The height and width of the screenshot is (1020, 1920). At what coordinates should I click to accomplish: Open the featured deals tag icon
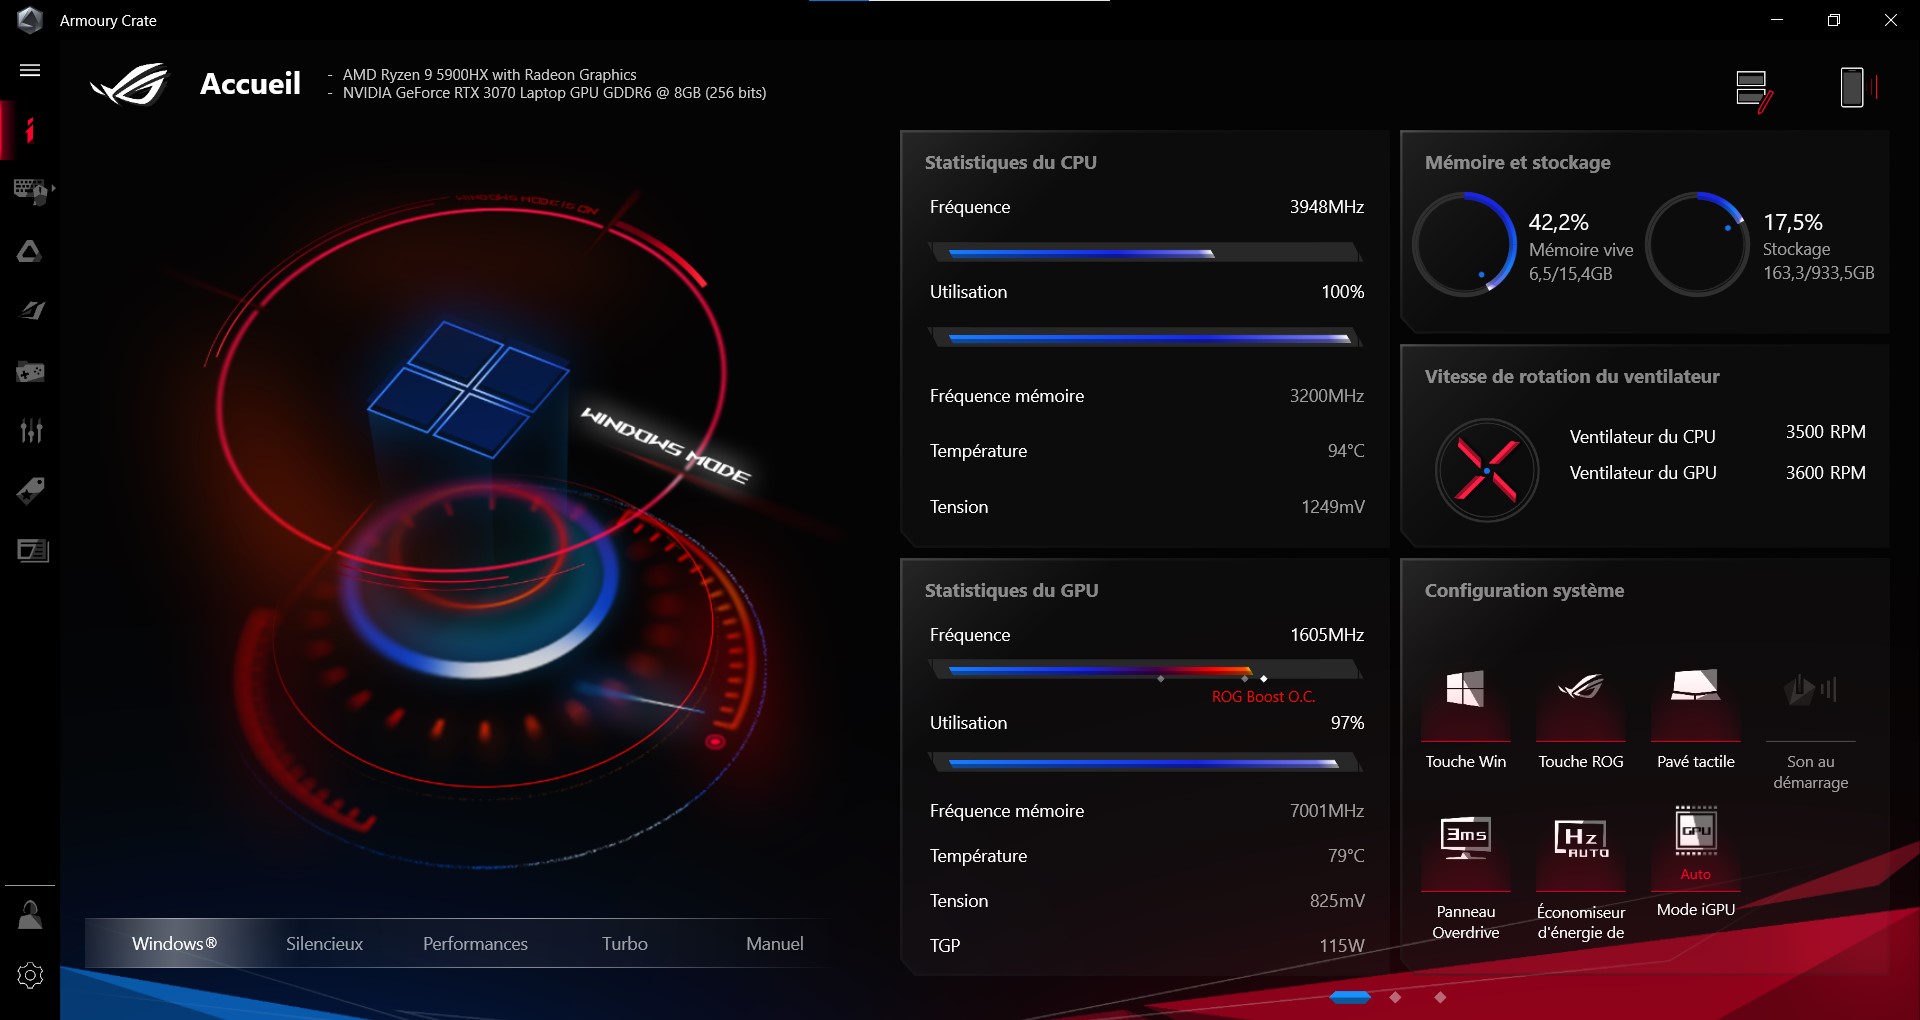(x=30, y=491)
